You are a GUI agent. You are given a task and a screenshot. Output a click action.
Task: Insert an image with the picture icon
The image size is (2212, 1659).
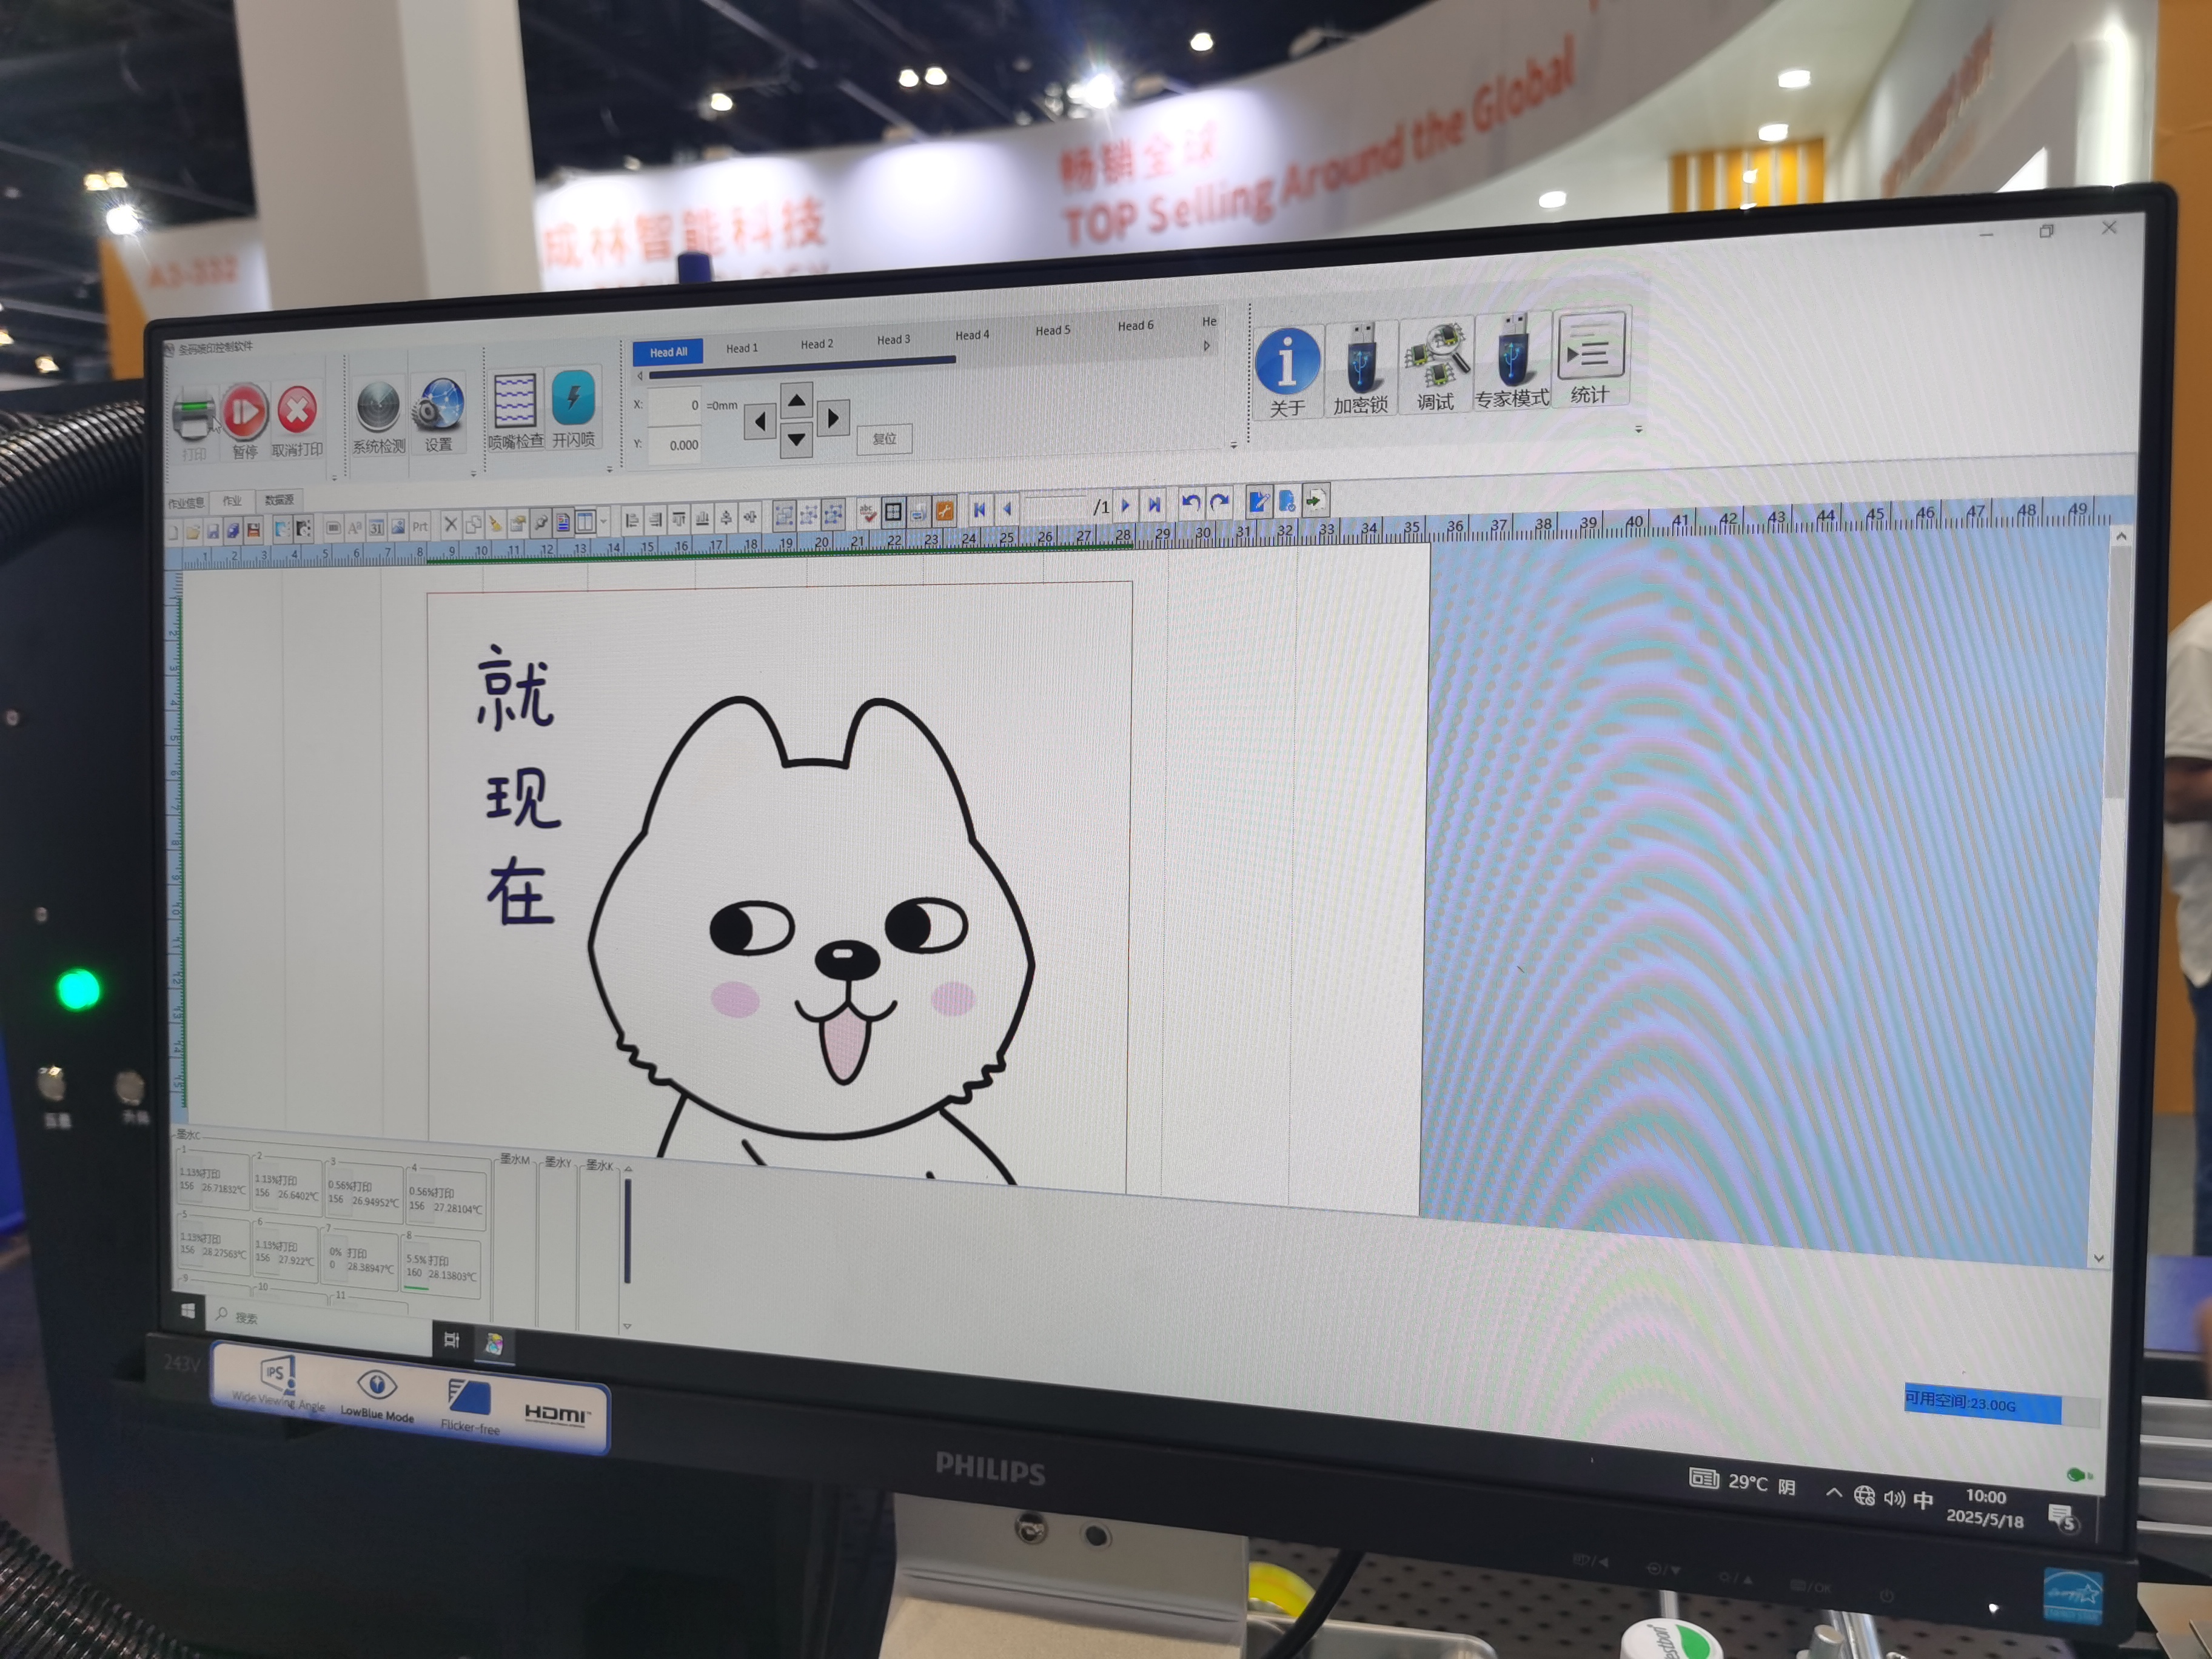click(x=398, y=526)
